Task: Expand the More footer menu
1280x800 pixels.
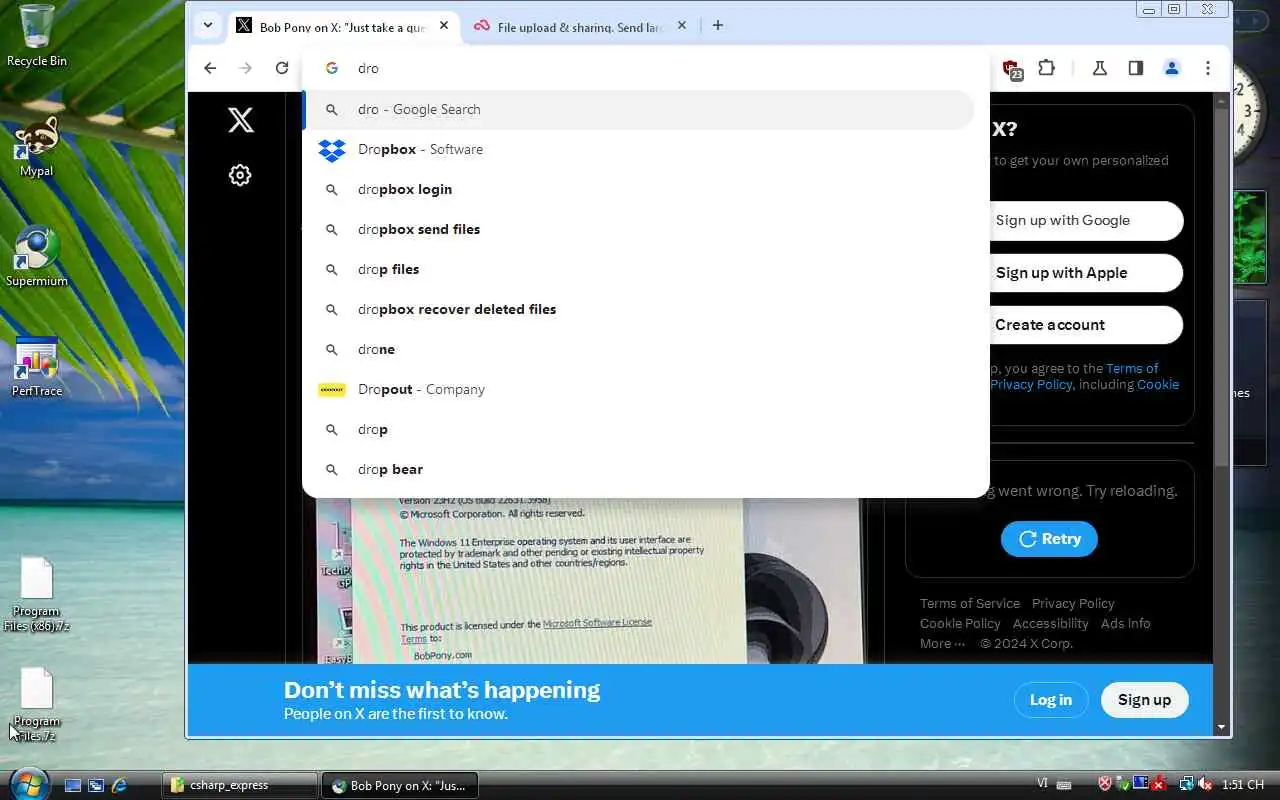Action: coord(942,643)
